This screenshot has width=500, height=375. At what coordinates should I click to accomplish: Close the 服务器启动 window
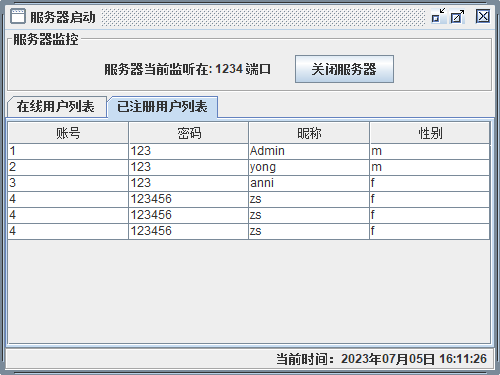pyautogui.click(x=483, y=16)
